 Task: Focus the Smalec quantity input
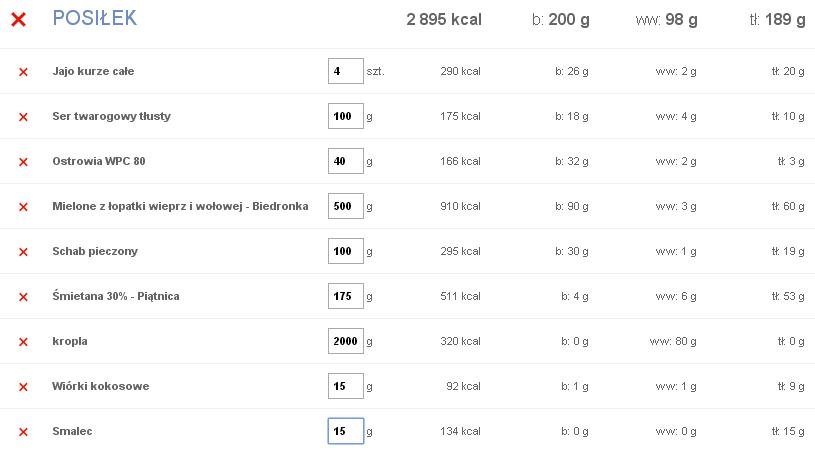click(x=346, y=431)
